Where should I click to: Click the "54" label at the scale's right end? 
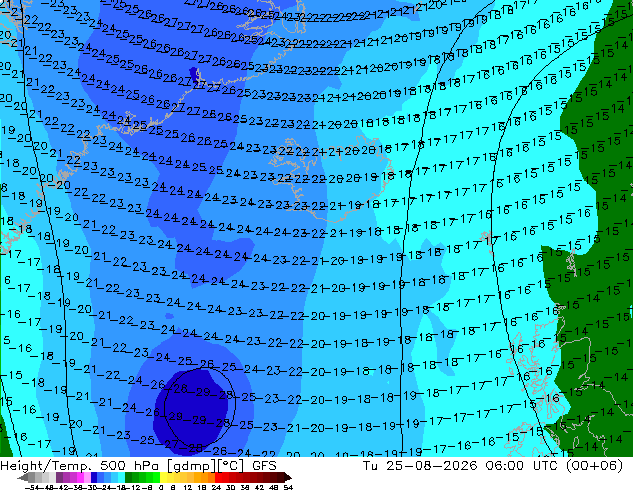pyautogui.click(x=288, y=488)
